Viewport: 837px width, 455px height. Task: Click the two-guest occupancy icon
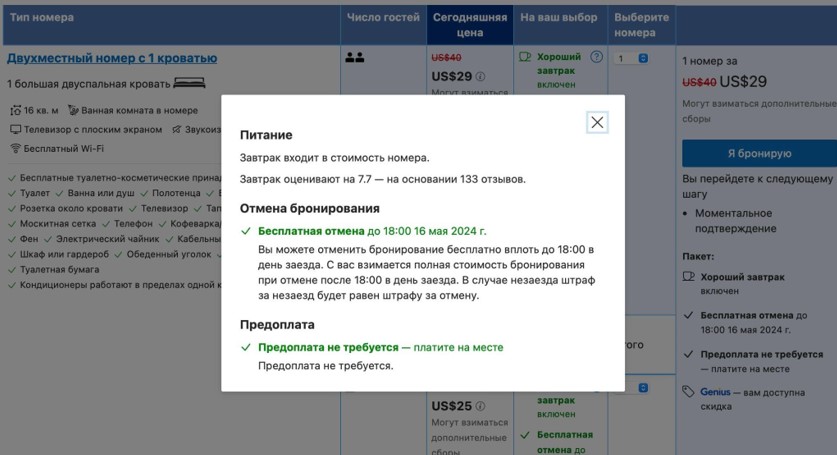(x=354, y=58)
